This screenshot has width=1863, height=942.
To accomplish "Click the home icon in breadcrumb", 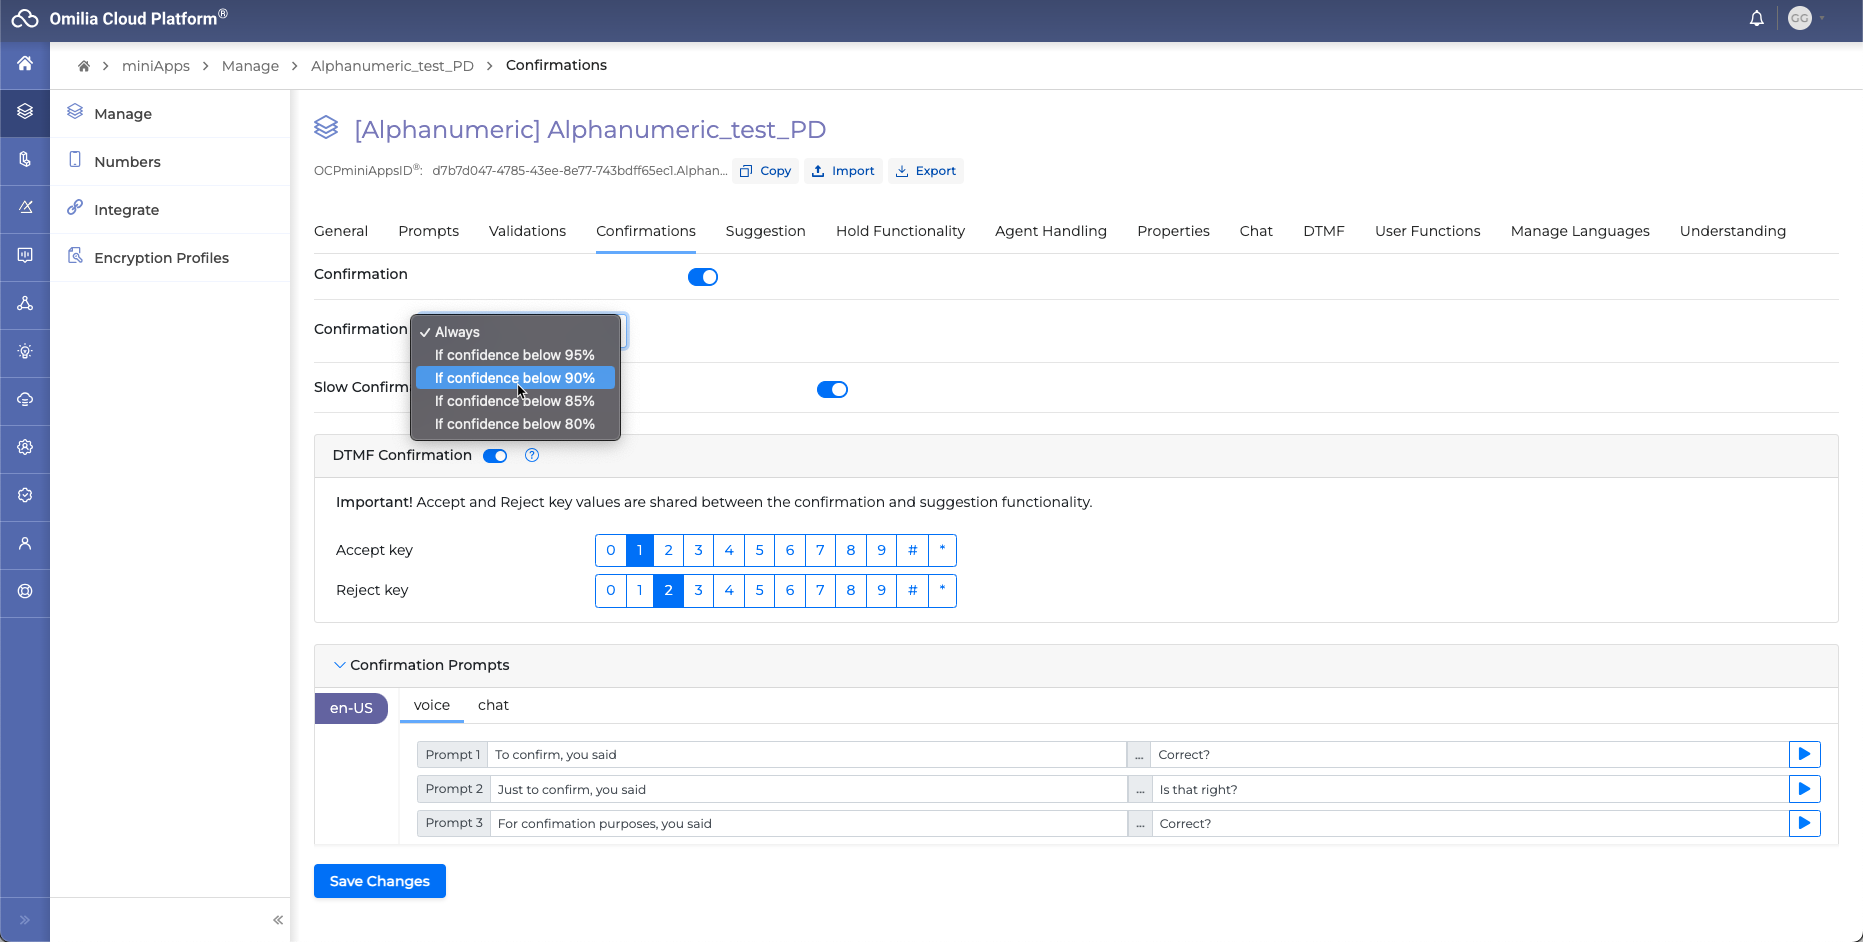I will click(x=84, y=66).
